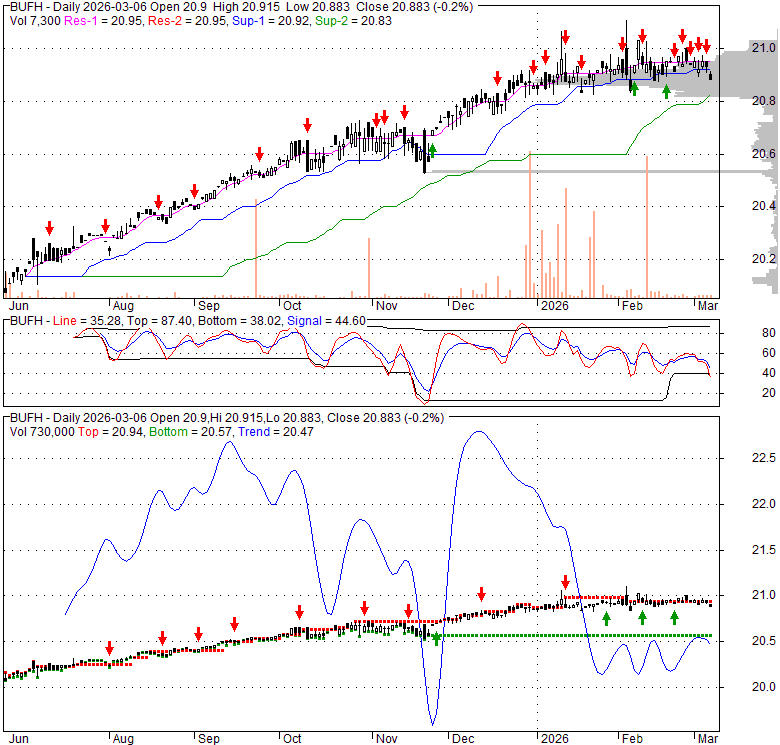This screenshot has height=745, width=780.
Task: Click the 21.0 label on the top price axis
Action: click(764, 48)
